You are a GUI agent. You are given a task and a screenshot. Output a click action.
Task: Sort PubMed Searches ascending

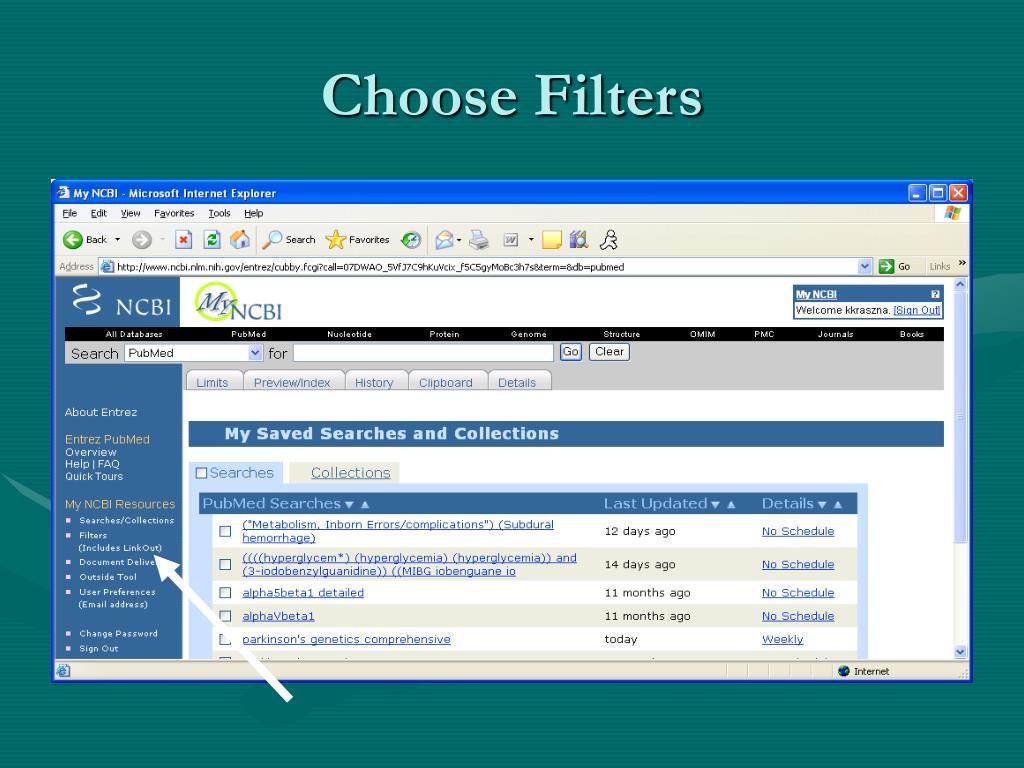coord(365,504)
